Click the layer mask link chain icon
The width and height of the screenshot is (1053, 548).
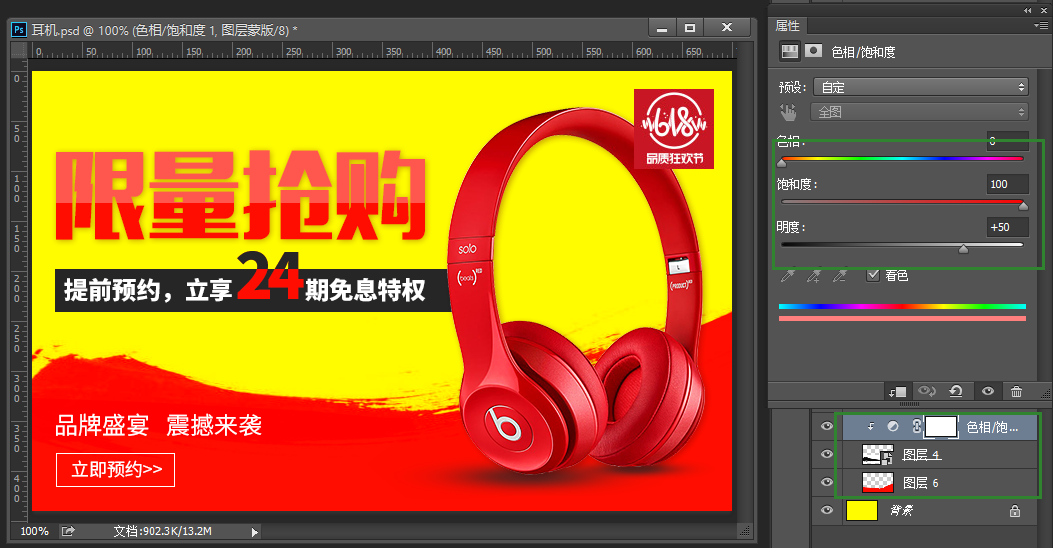915,427
